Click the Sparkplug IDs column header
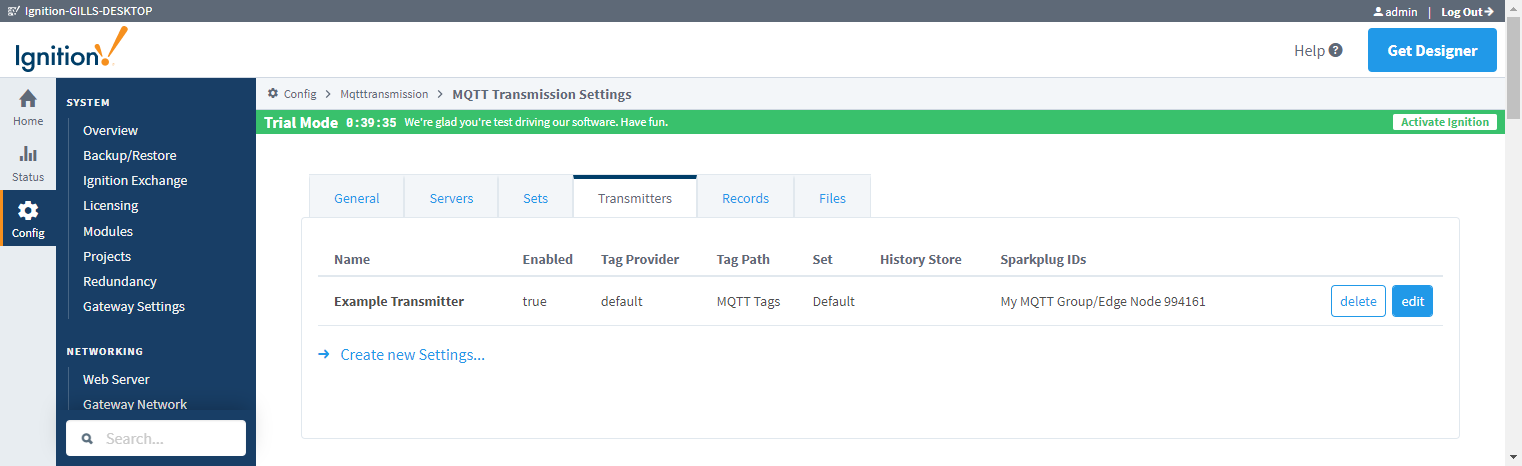 [1043, 259]
